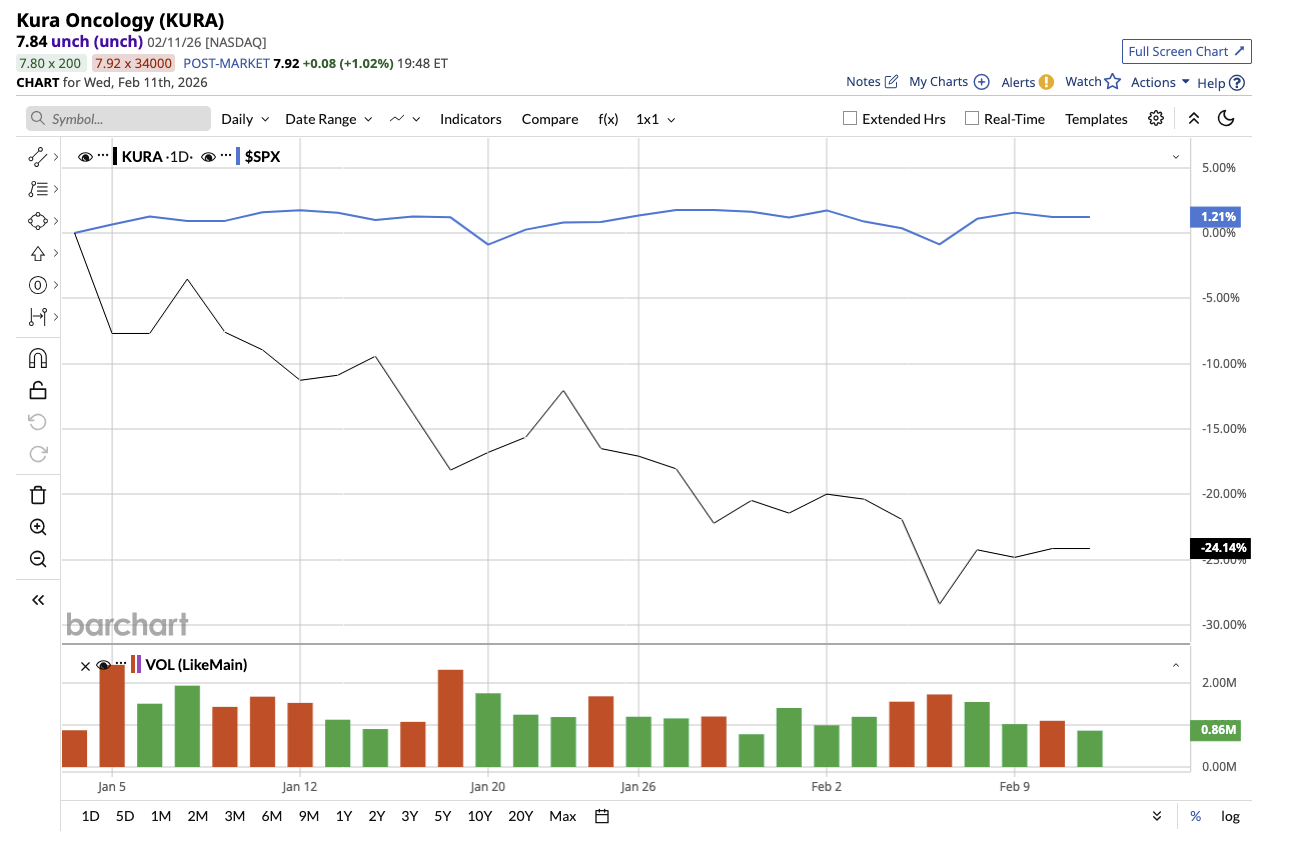The width and height of the screenshot is (1304, 862).
Task: Select the circled-number label tool
Action: pos(38,285)
